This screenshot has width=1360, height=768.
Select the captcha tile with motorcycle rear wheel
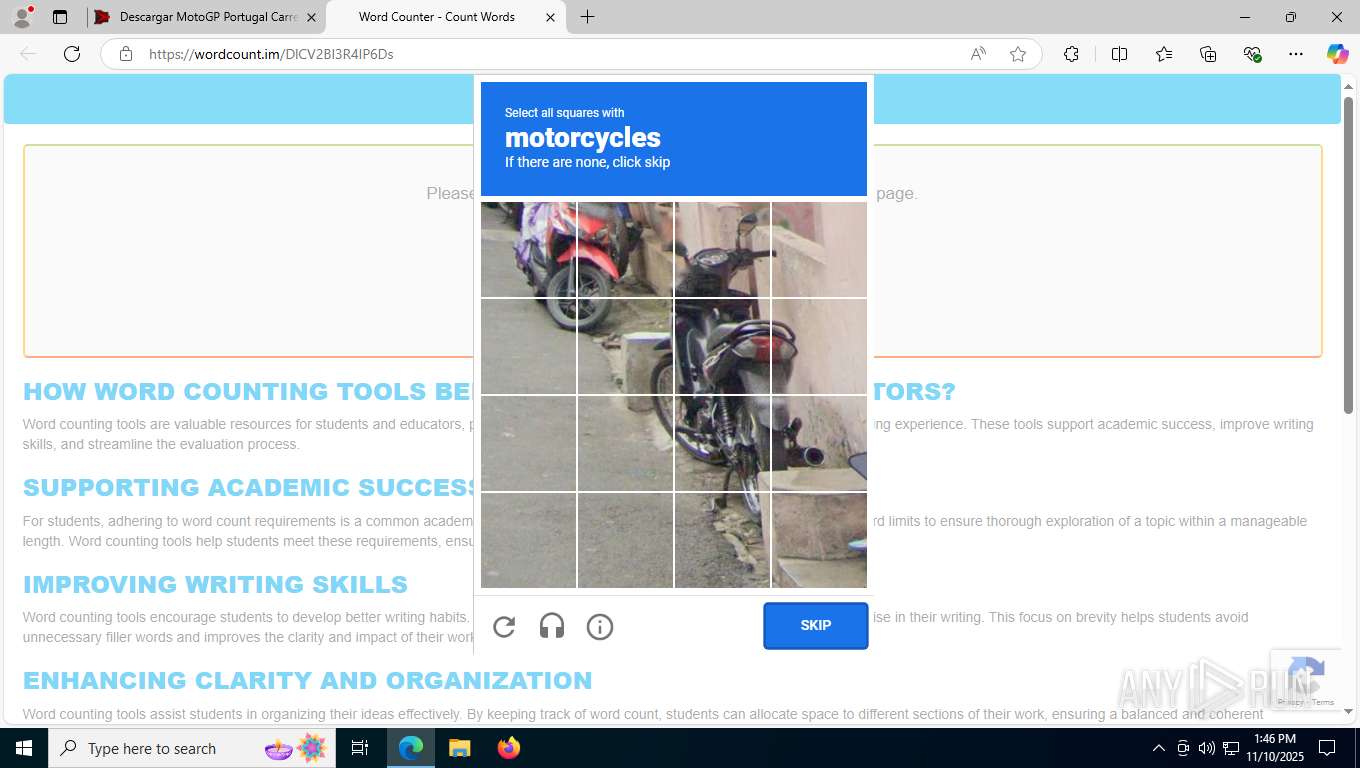722,443
